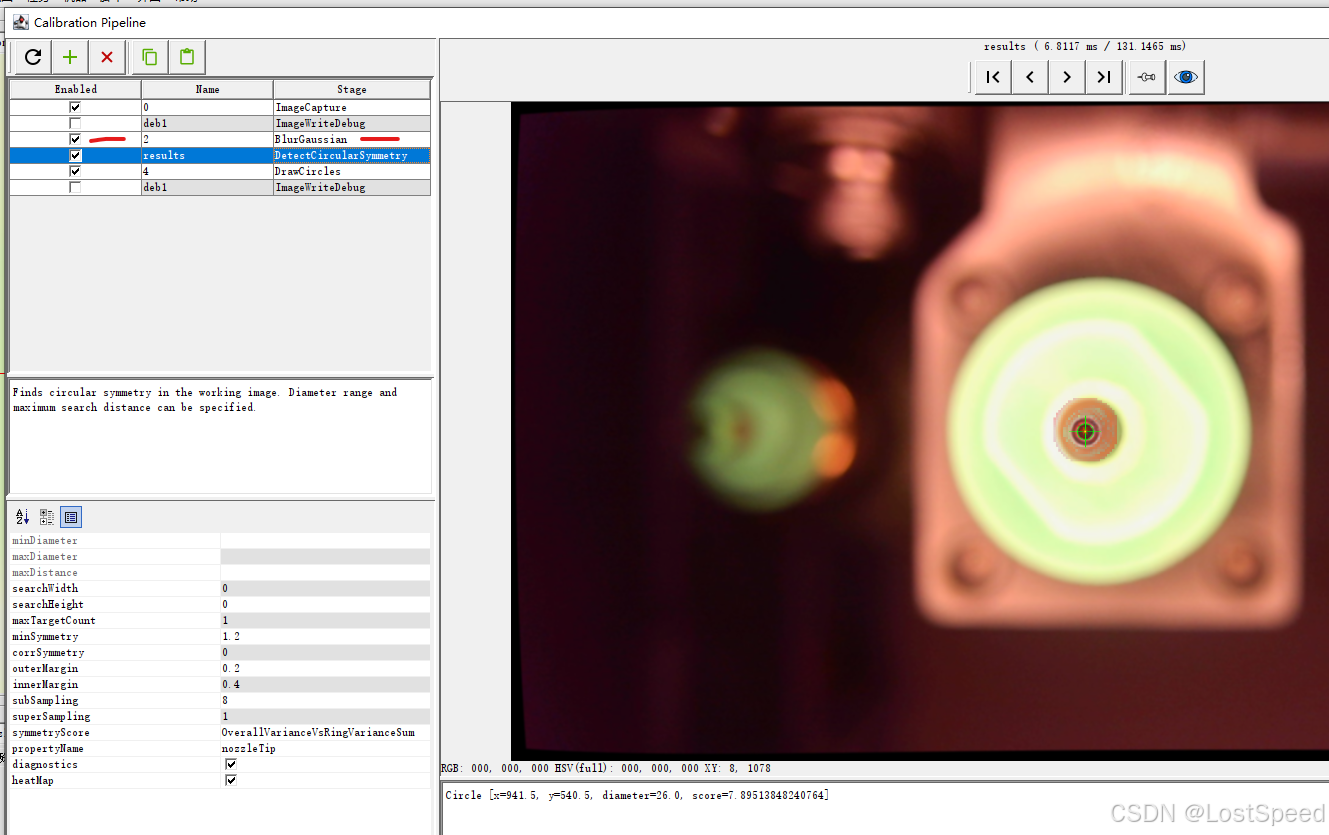Click the Calibration Pipeline window icon
This screenshot has height=835, width=1329.
pyautogui.click(x=21, y=22)
